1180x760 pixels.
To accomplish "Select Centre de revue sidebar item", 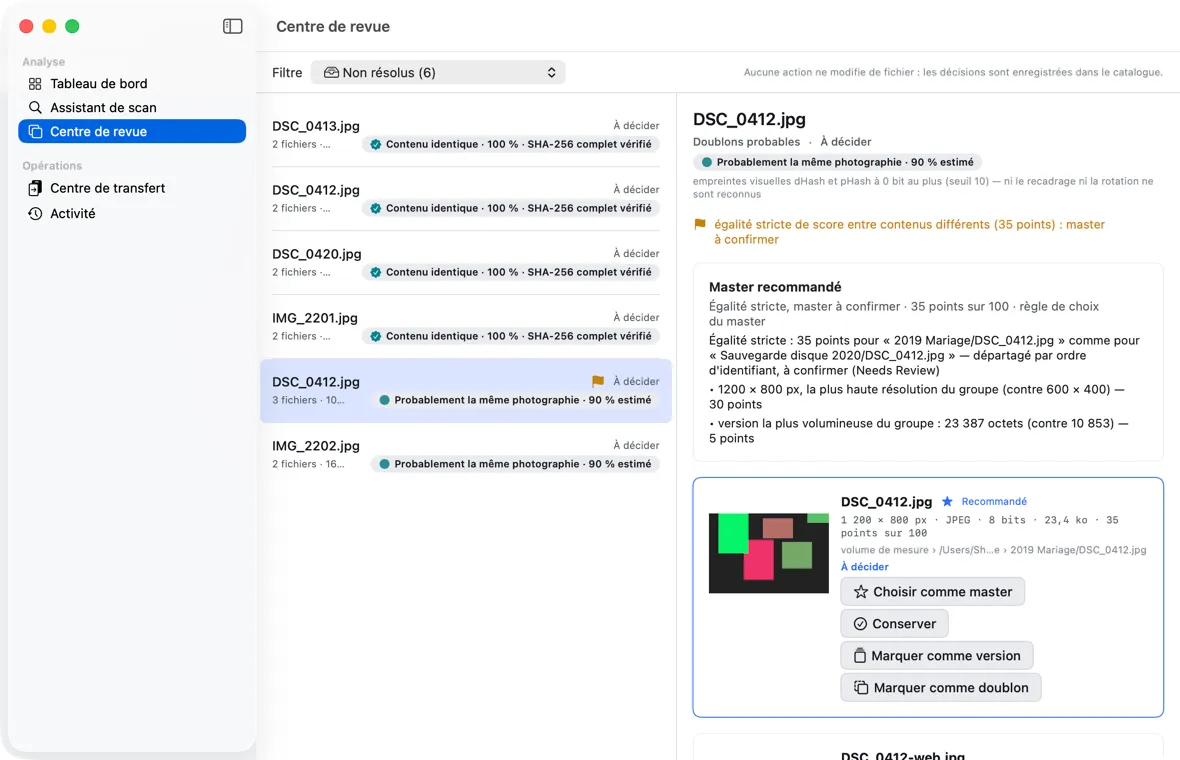I will (x=132, y=132).
